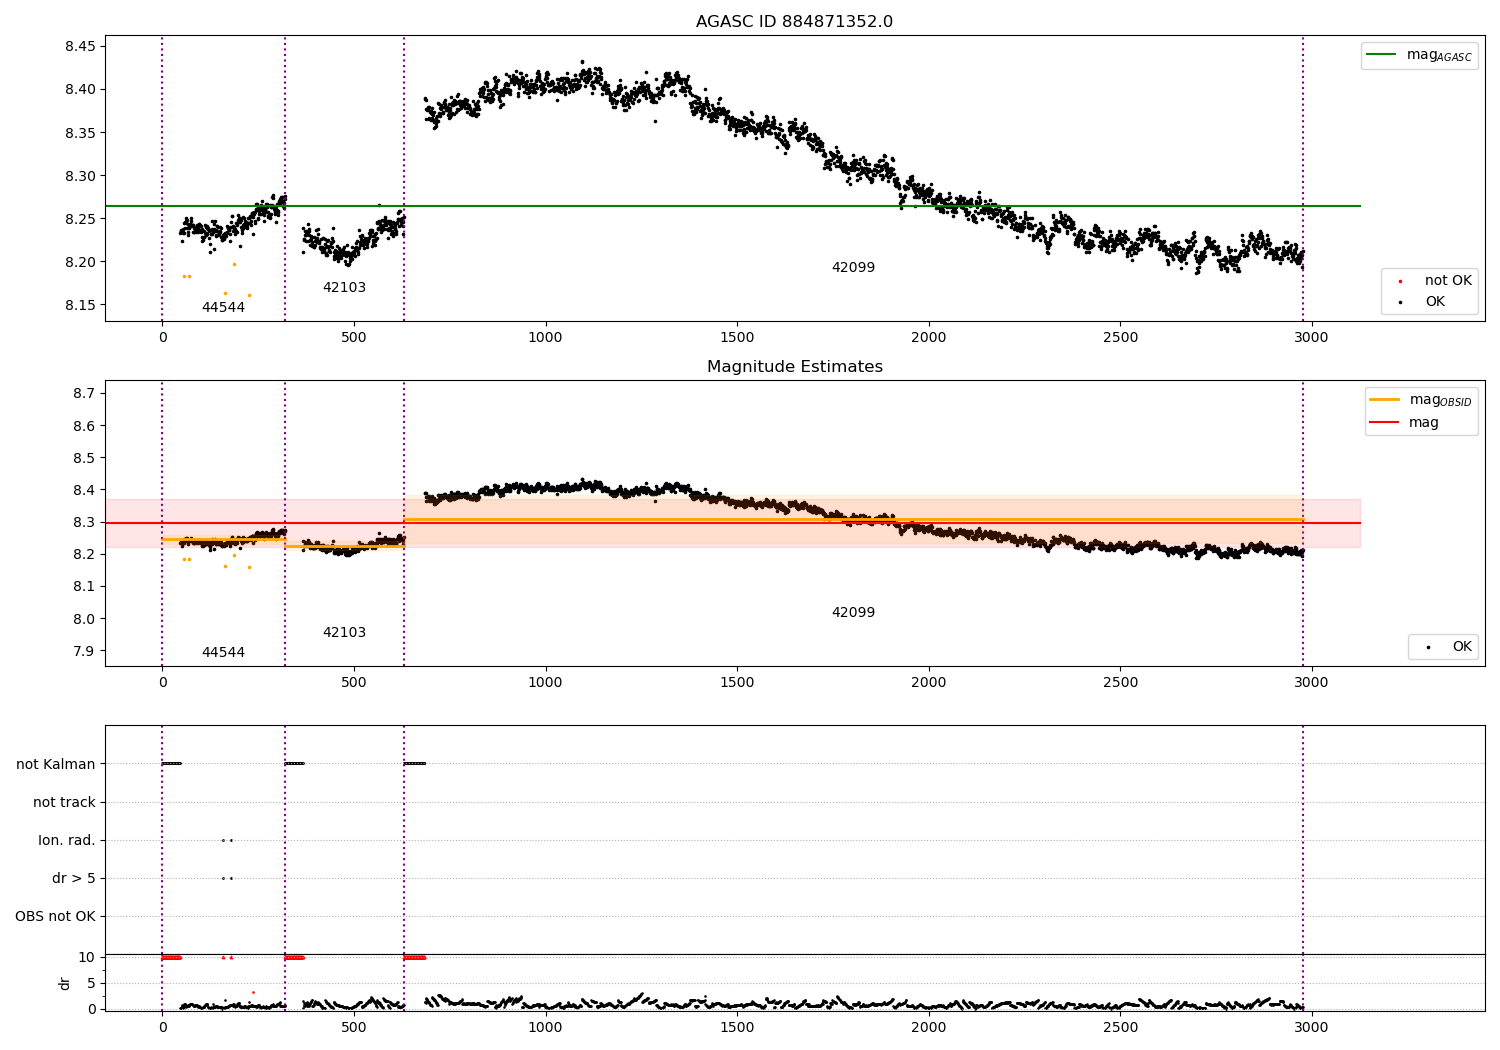Click the "not track" row label
Screen dimensions: 1500x1050
(x=64, y=803)
